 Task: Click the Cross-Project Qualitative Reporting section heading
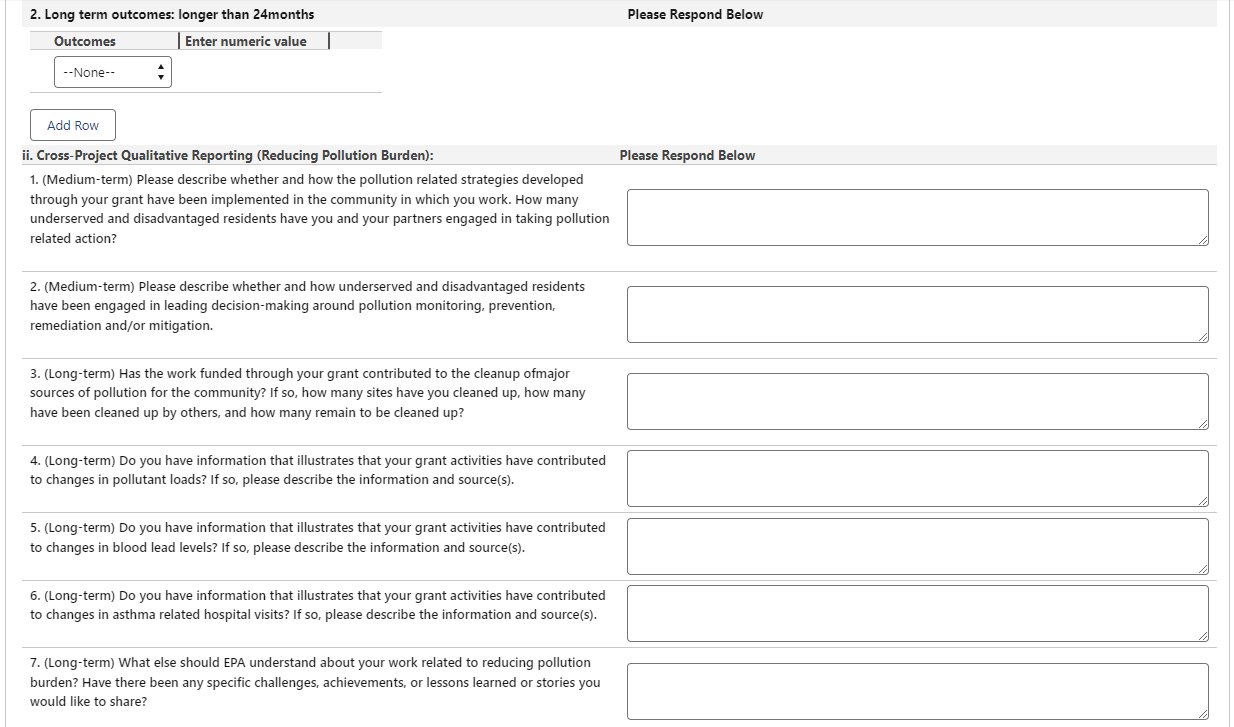pyautogui.click(x=227, y=156)
